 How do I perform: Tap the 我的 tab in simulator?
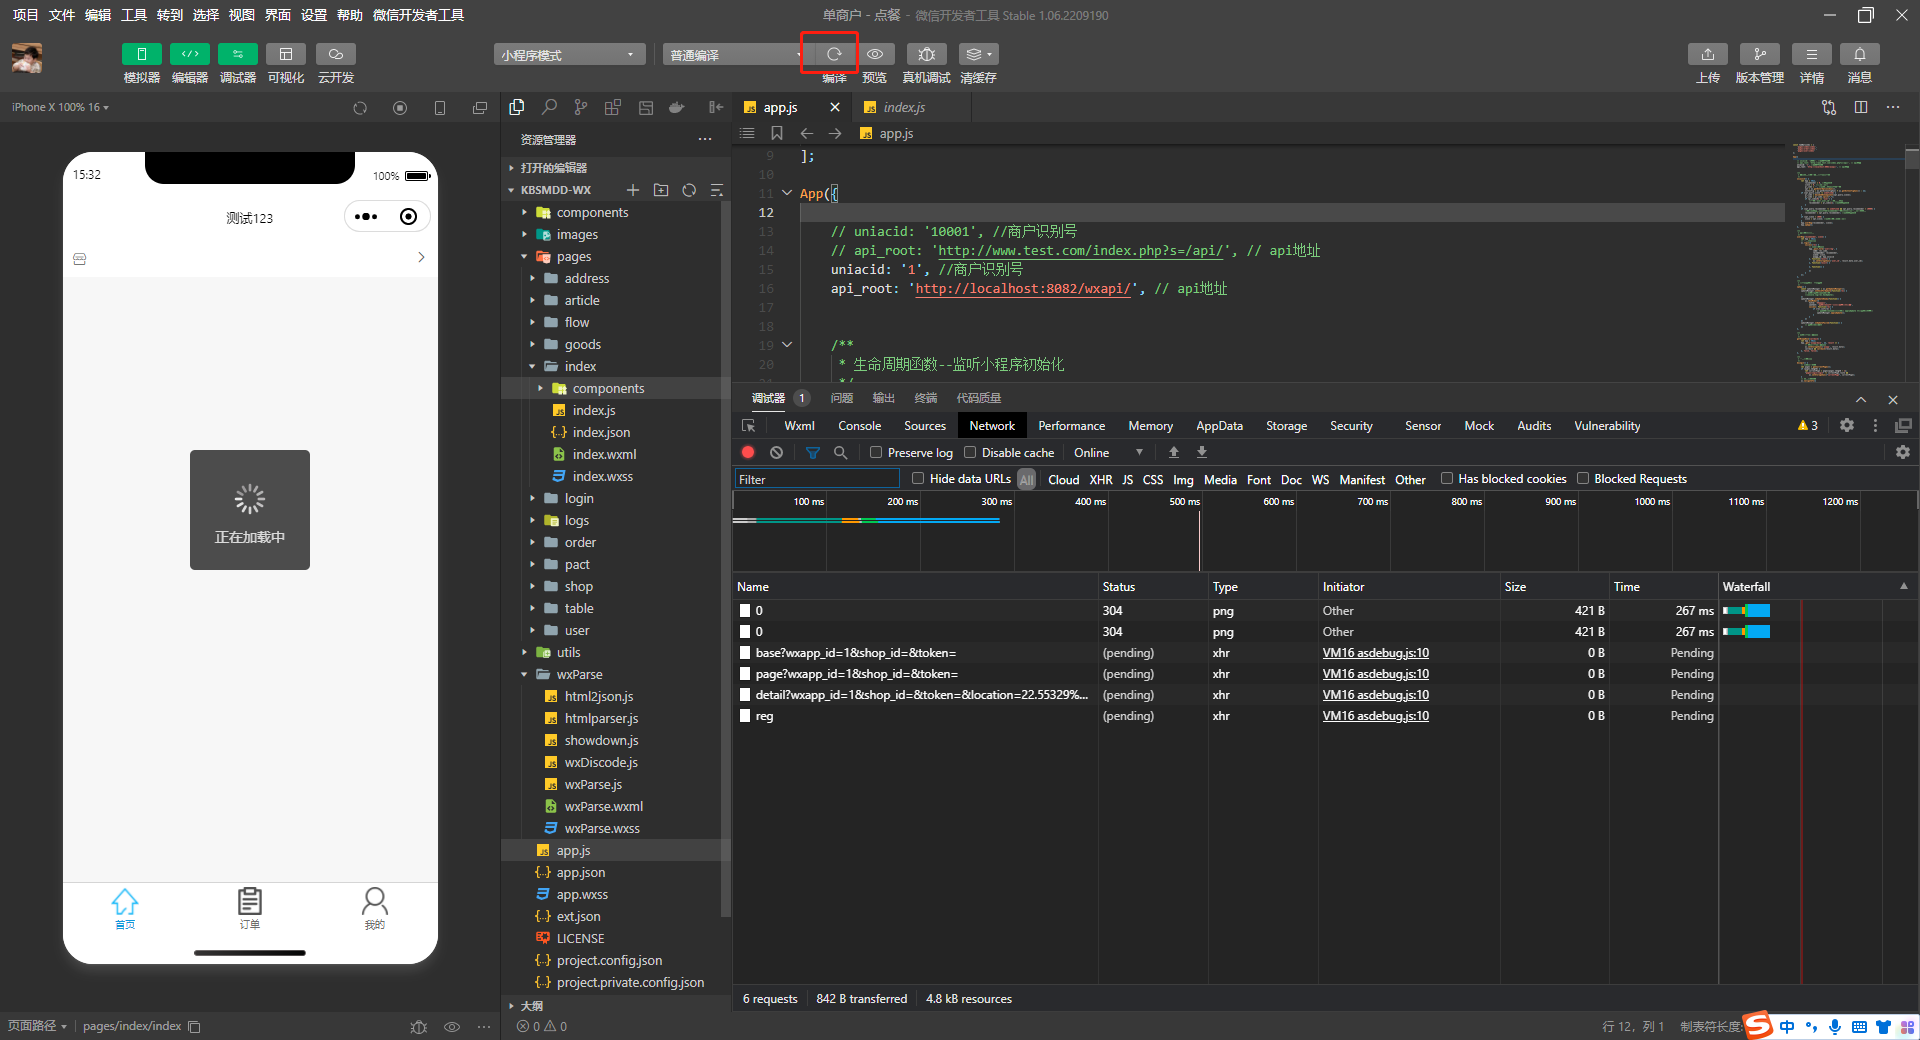pos(374,908)
